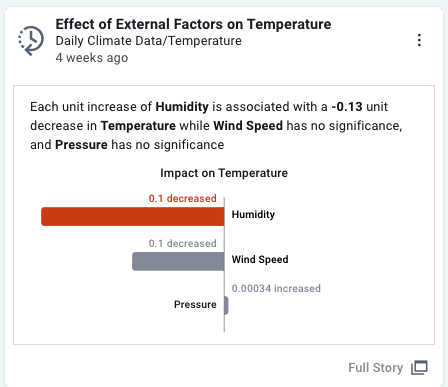Open the three-dot more options menu
448x387 pixels.
click(x=419, y=40)
